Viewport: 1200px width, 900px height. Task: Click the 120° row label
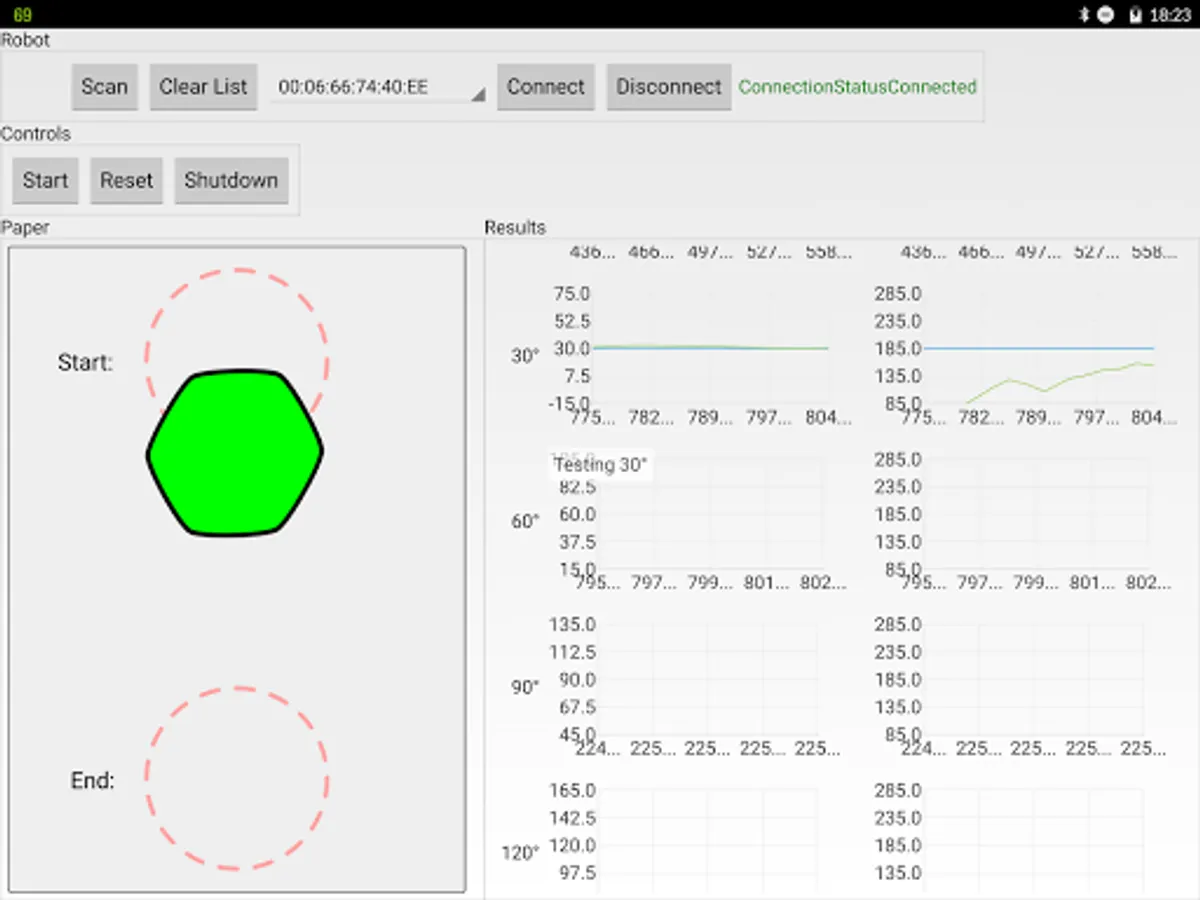[520, 854]
